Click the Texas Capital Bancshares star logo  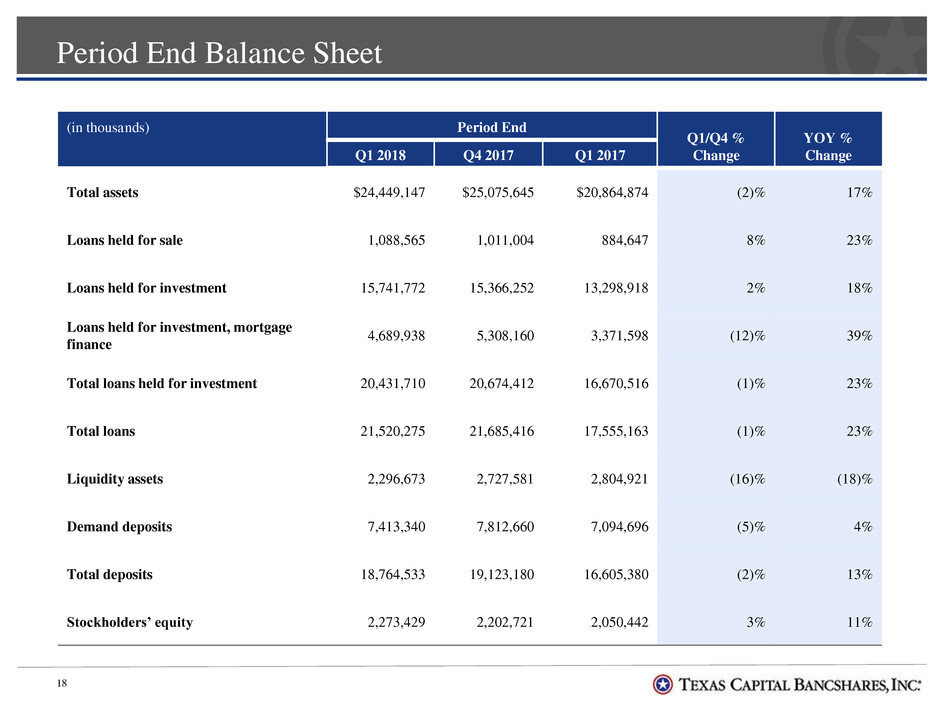click(x=662, y=684)
